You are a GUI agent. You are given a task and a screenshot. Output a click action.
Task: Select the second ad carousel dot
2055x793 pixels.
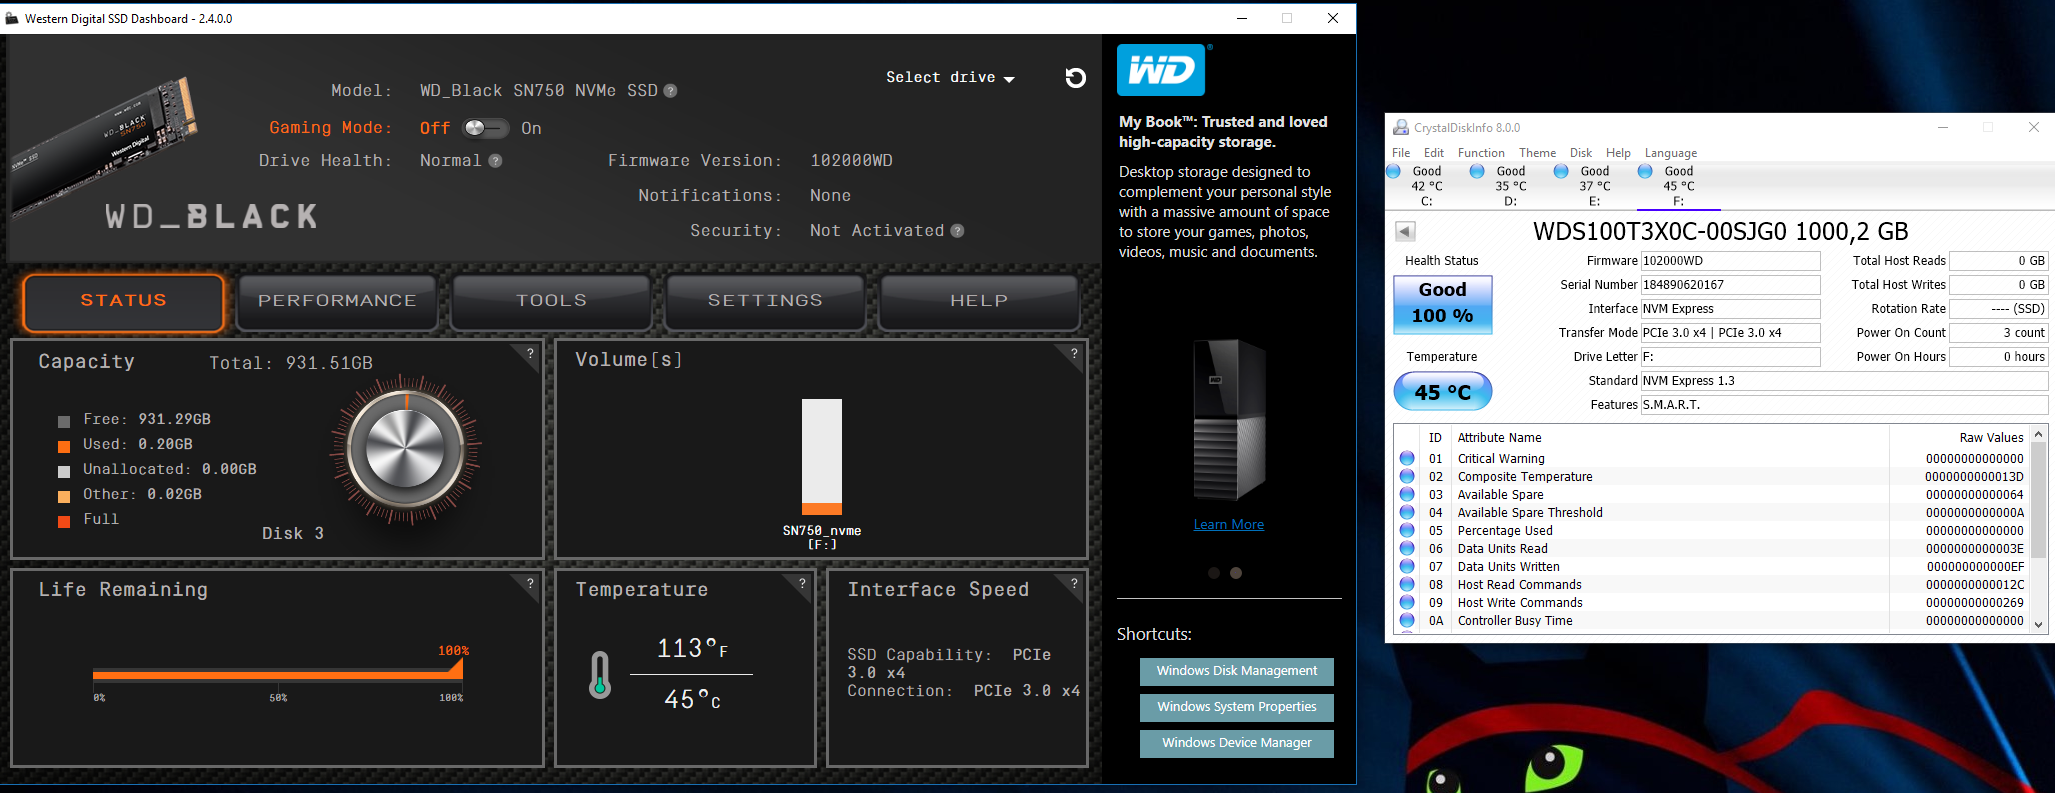pos(1236,573)
